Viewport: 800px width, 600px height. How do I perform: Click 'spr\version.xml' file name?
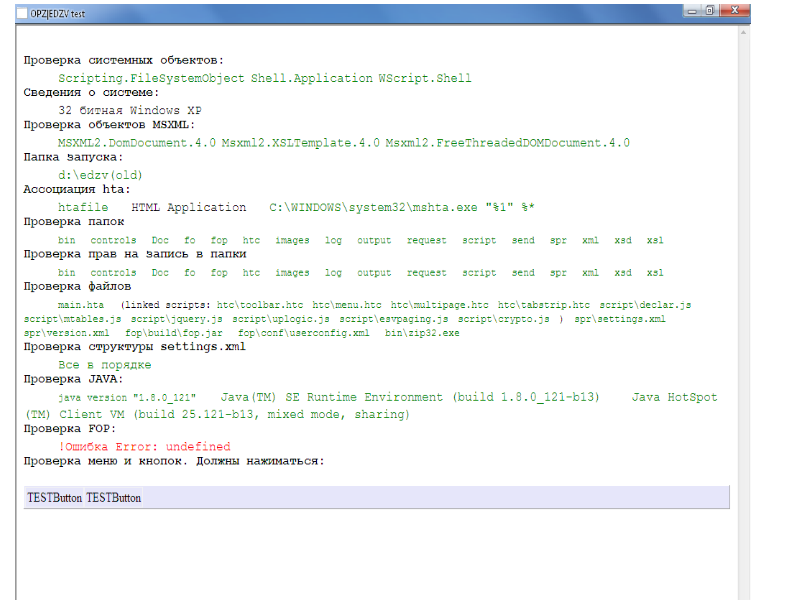tap(66, 333)
